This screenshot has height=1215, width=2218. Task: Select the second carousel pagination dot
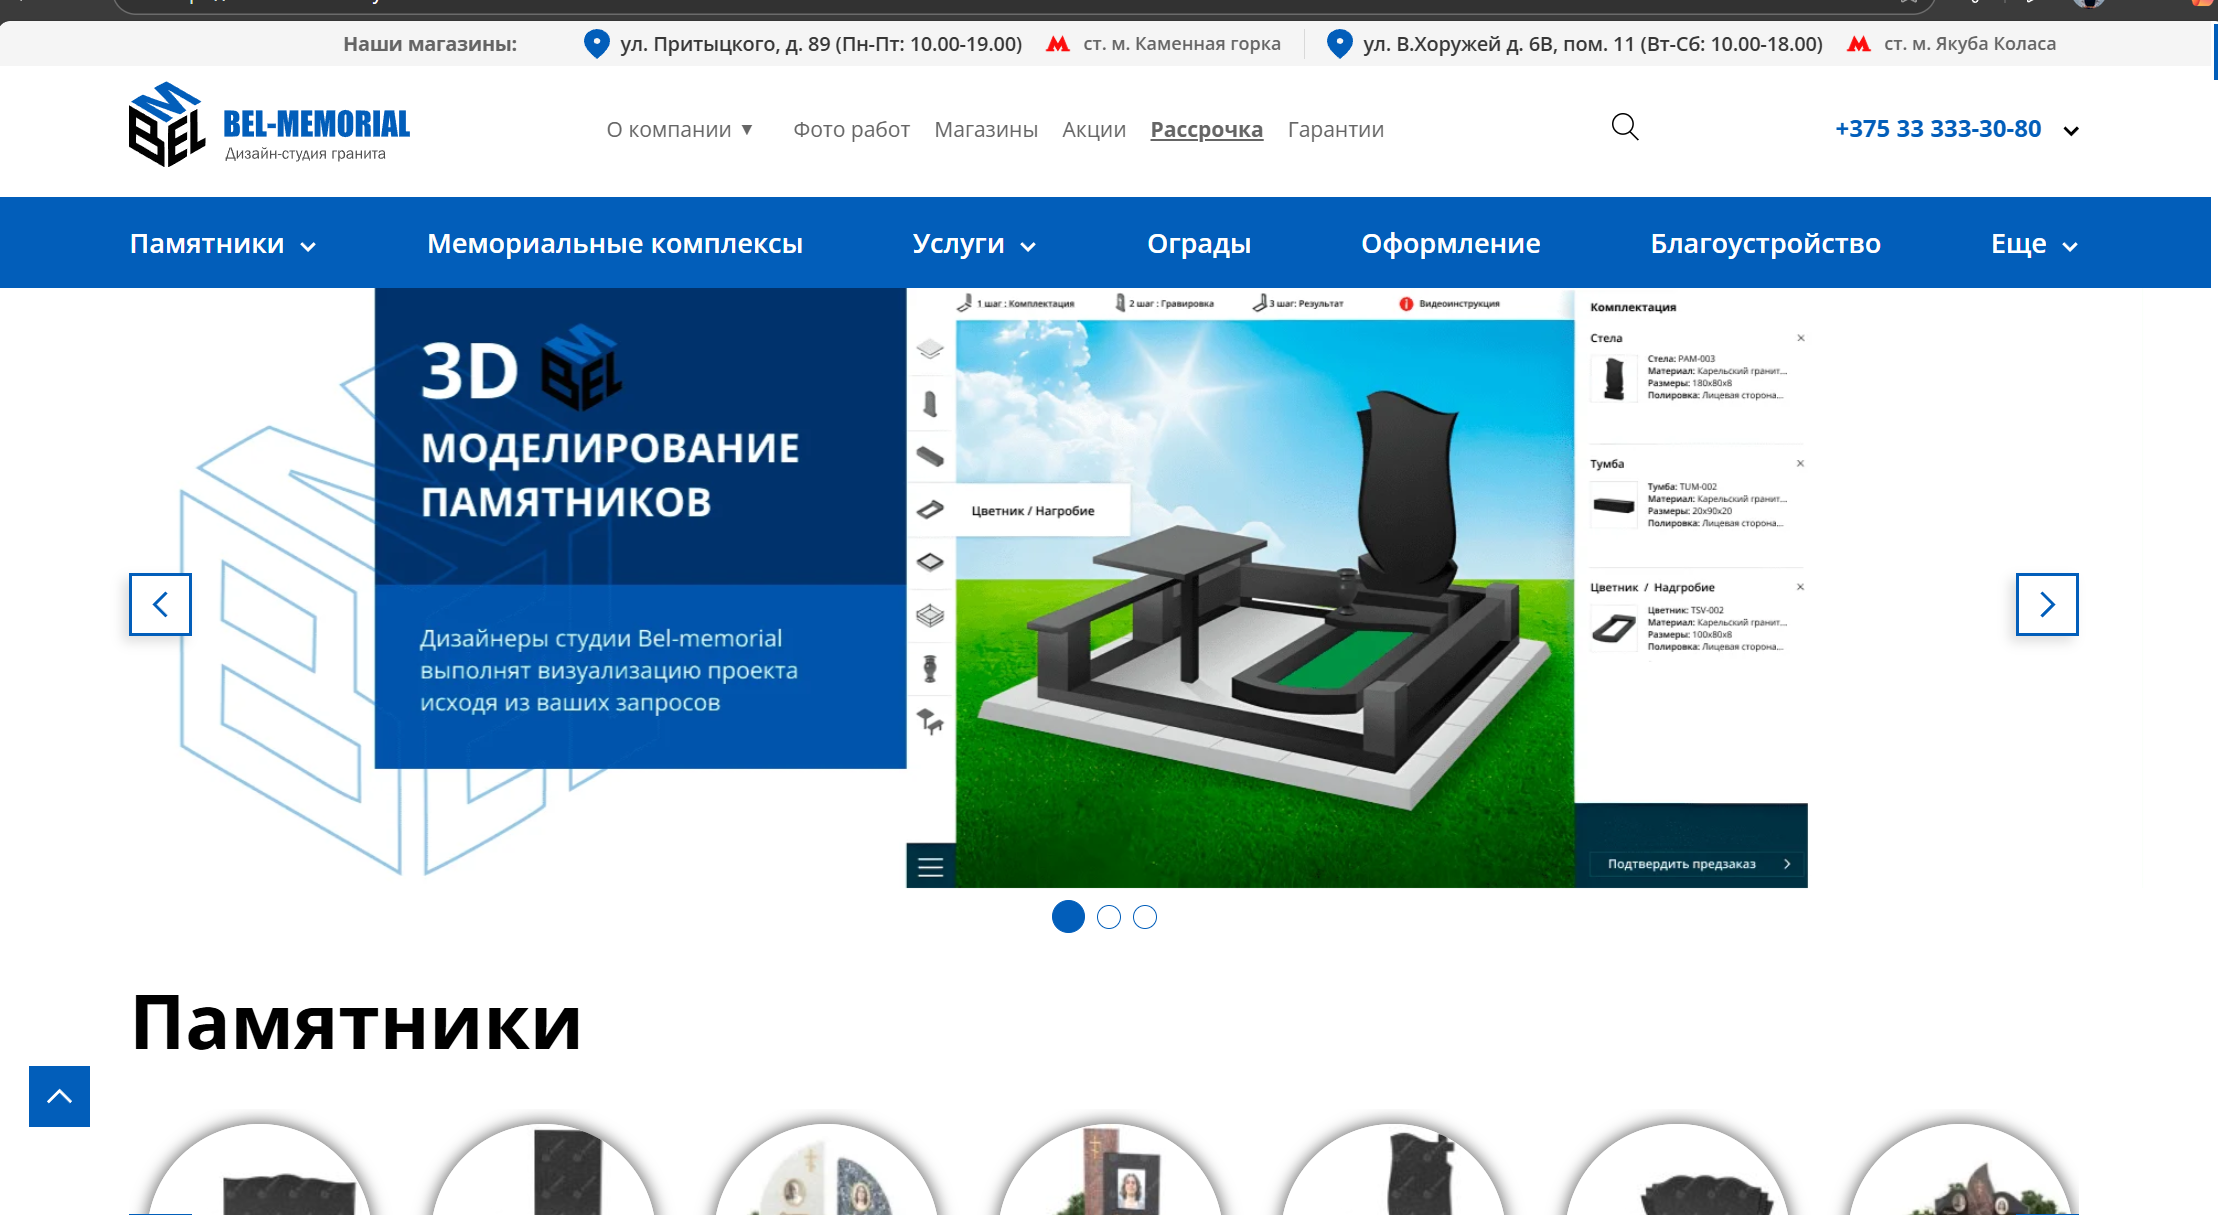click(x=1107, y=917)
